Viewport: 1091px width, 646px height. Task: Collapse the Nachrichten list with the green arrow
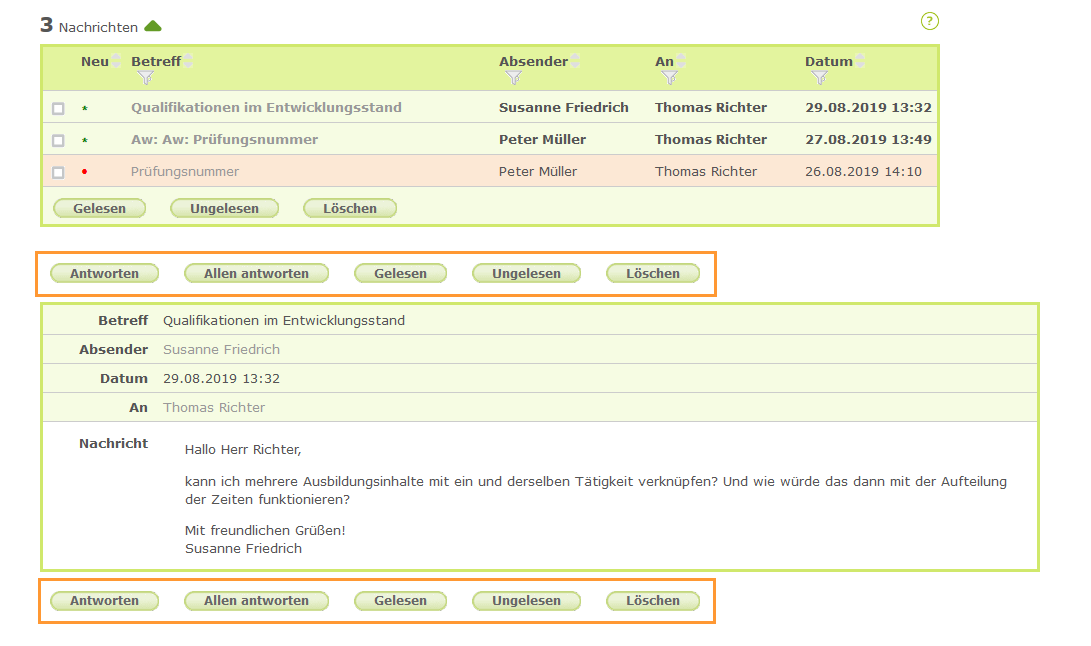pos(152,25)
